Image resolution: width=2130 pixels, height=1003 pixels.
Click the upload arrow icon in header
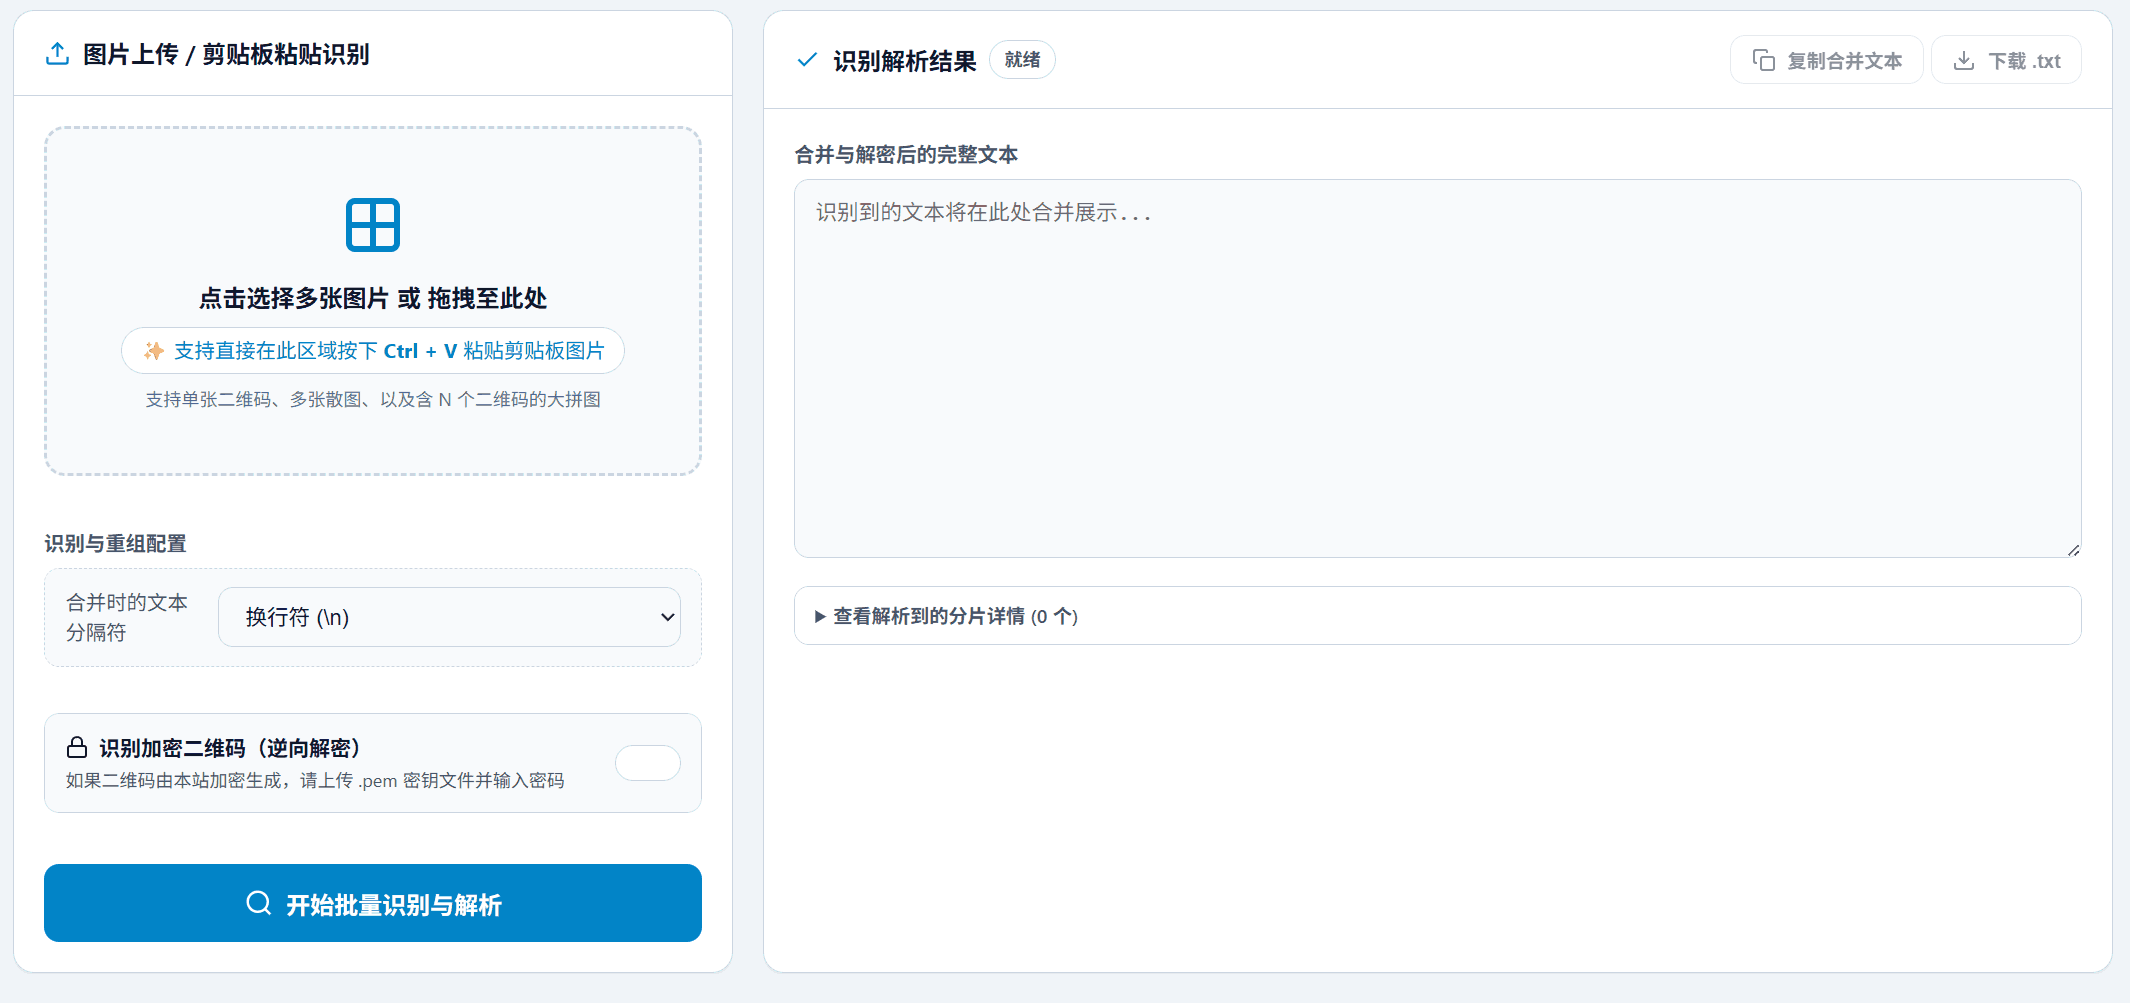58,54
